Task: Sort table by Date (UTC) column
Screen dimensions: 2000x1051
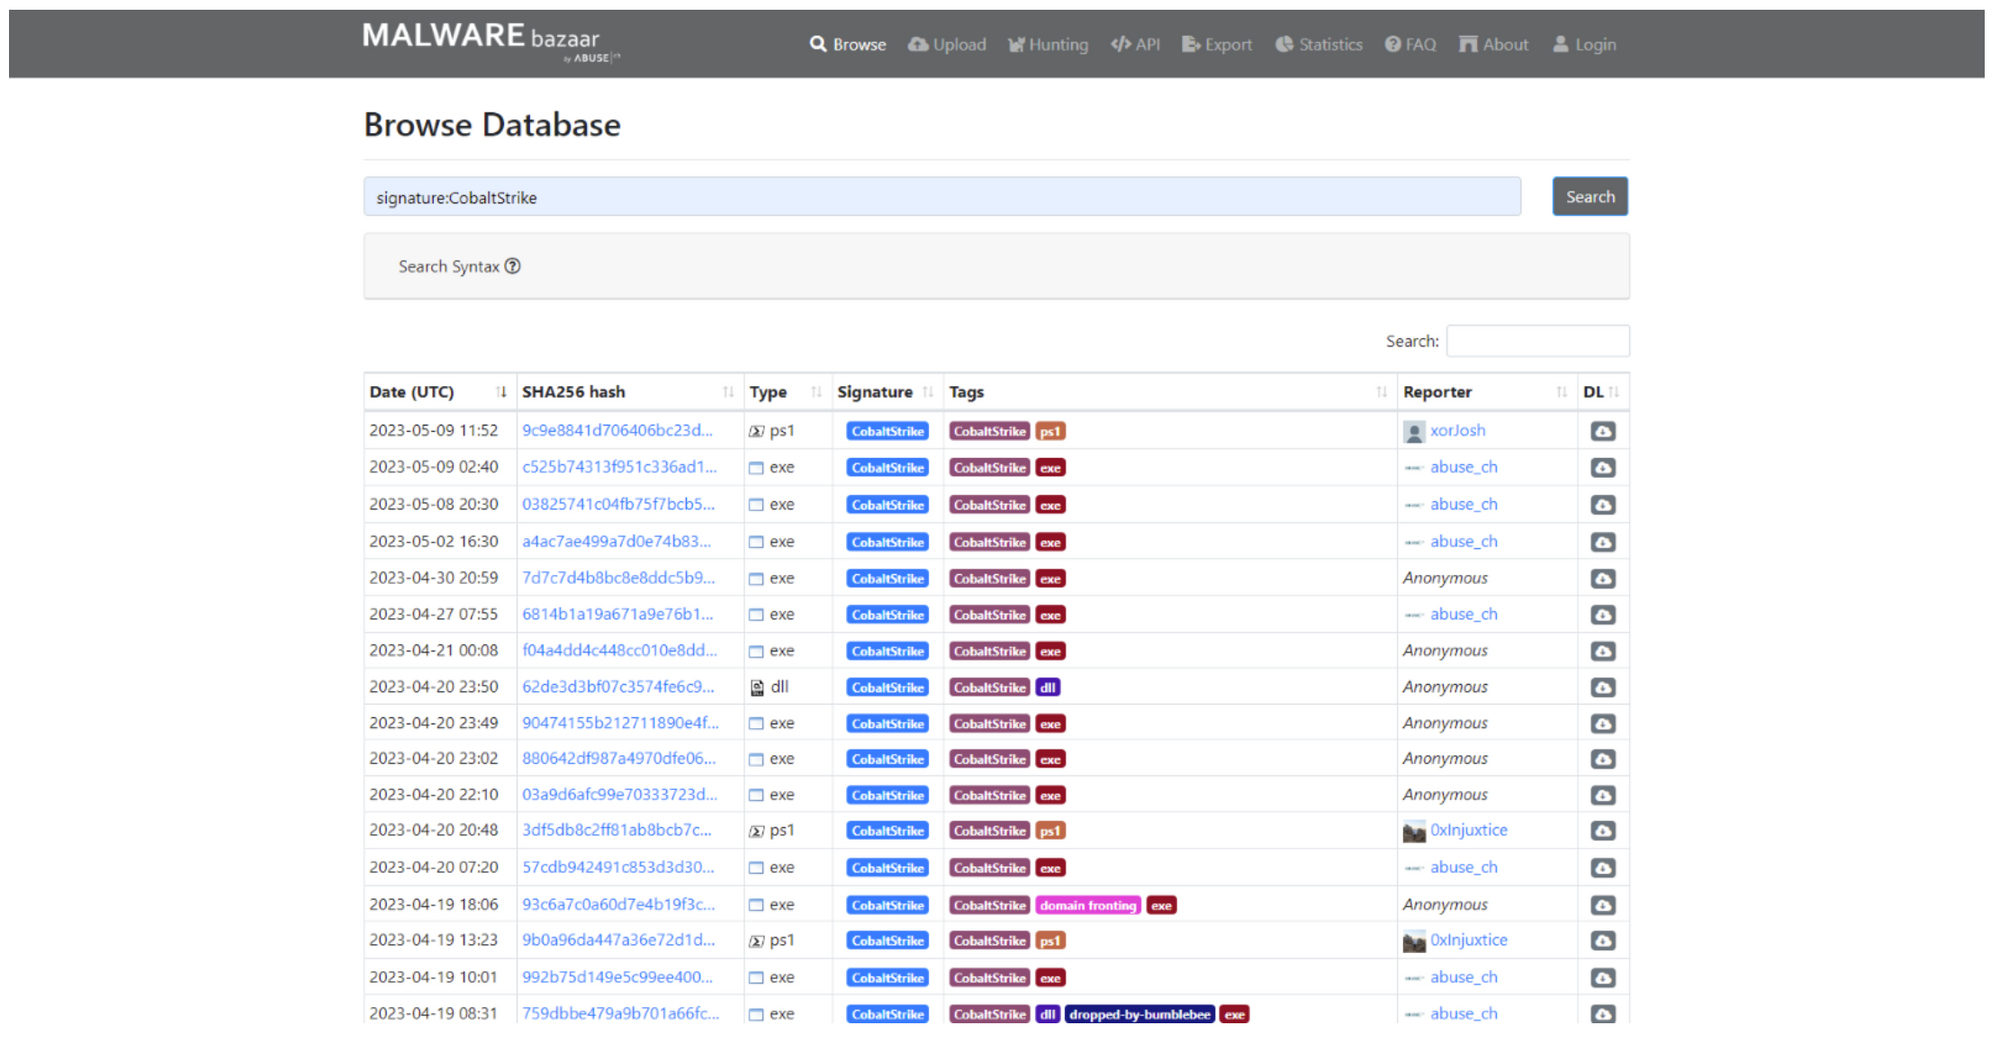Action: [438, 392]
